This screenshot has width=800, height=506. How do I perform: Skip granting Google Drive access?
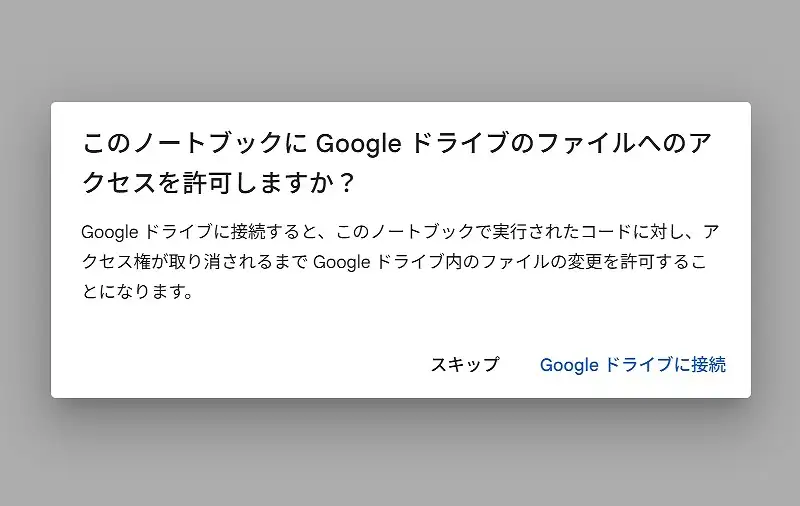tap(464, 365)
